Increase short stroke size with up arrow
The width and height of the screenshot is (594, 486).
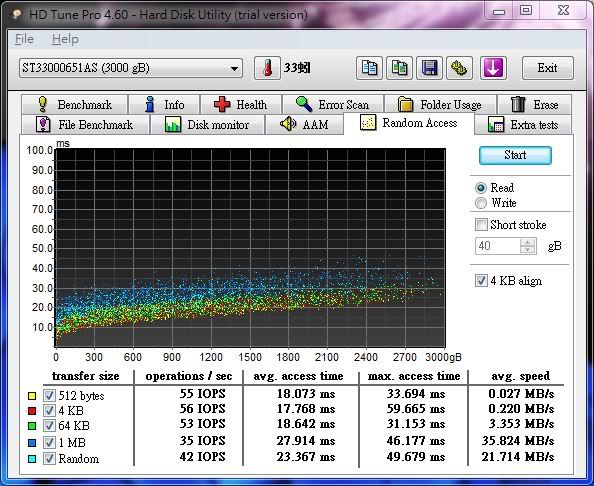528,242
